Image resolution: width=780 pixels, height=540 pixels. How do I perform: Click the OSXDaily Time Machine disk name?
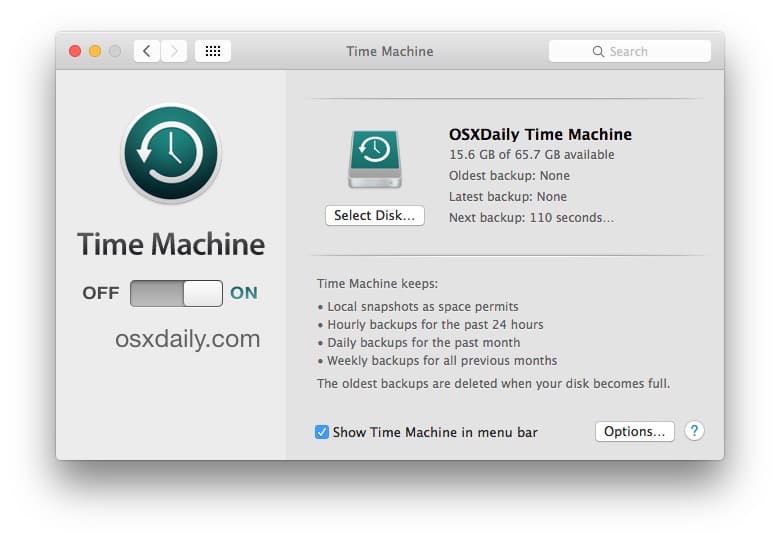(540, 134)
